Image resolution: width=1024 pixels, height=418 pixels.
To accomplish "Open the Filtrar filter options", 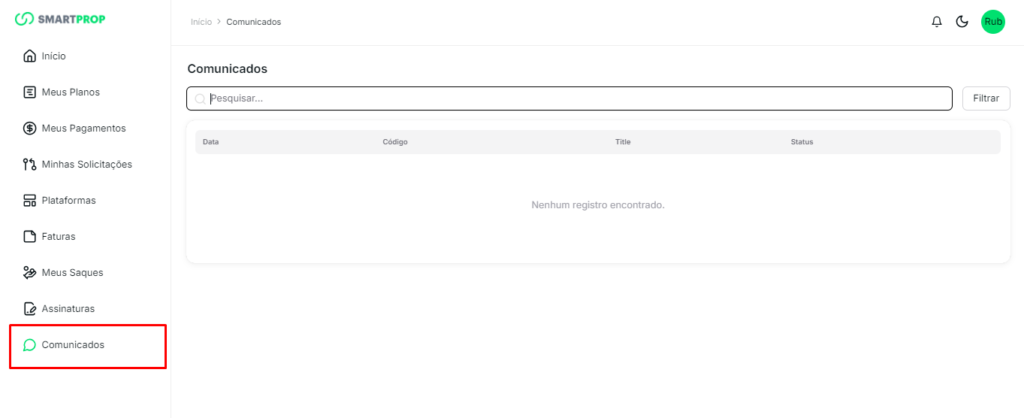I will 986,98.
